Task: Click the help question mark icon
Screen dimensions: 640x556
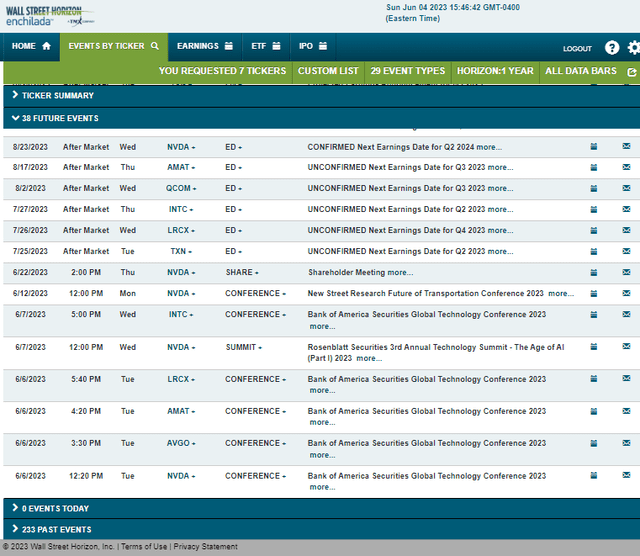Action: [x=612, y=47]
